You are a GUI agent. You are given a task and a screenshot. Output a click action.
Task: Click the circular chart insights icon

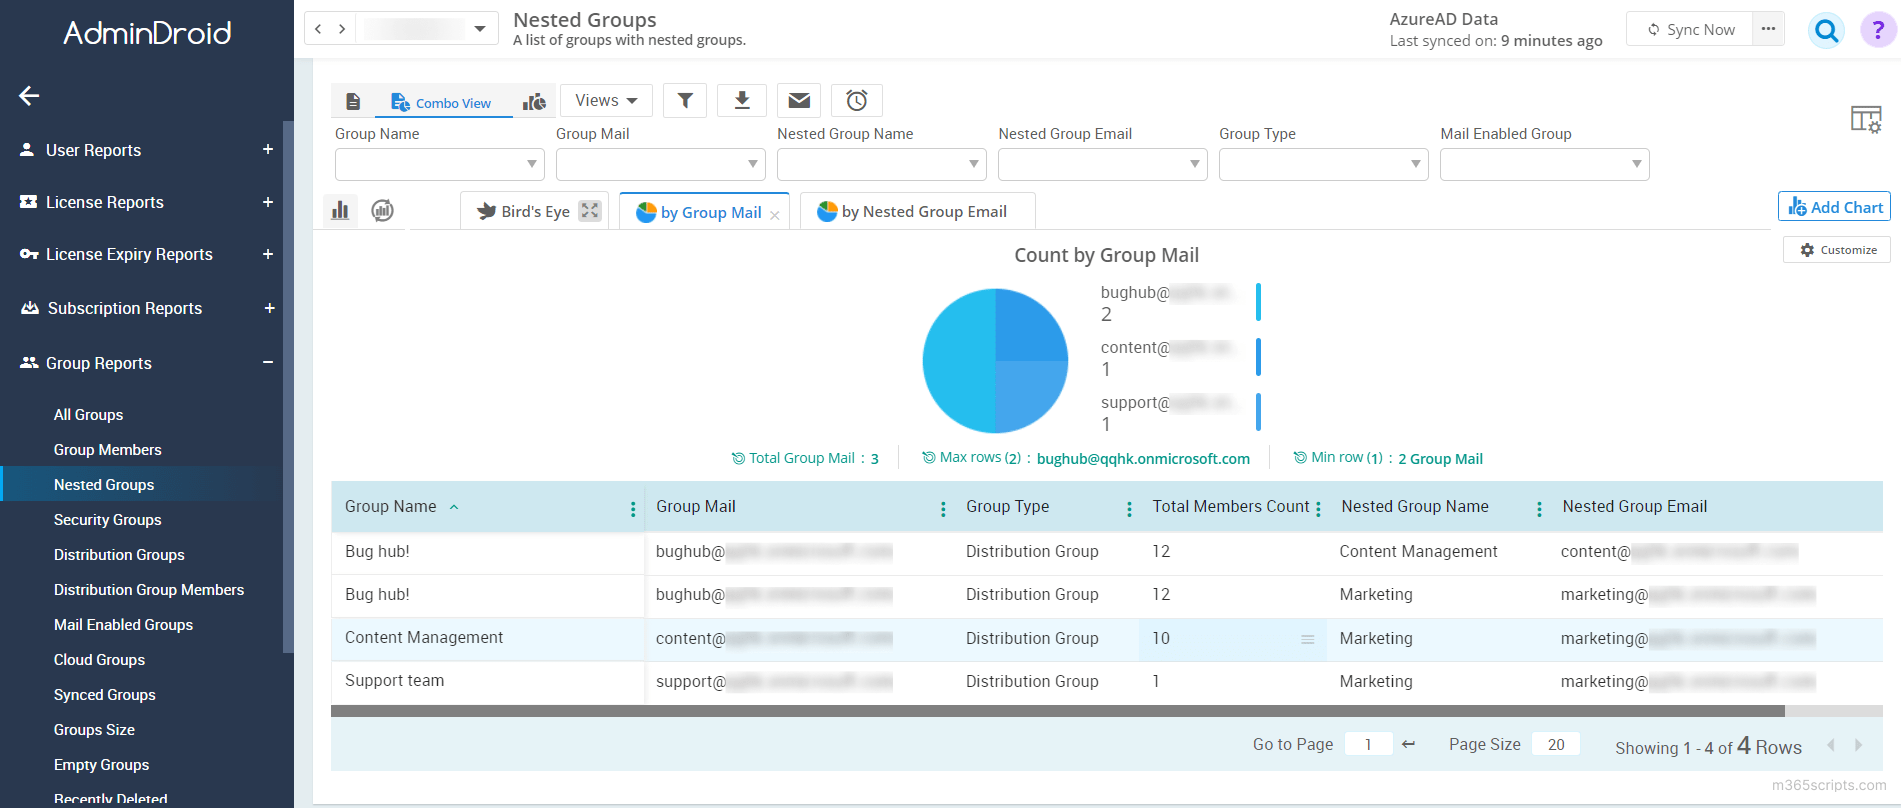point(382,210)
